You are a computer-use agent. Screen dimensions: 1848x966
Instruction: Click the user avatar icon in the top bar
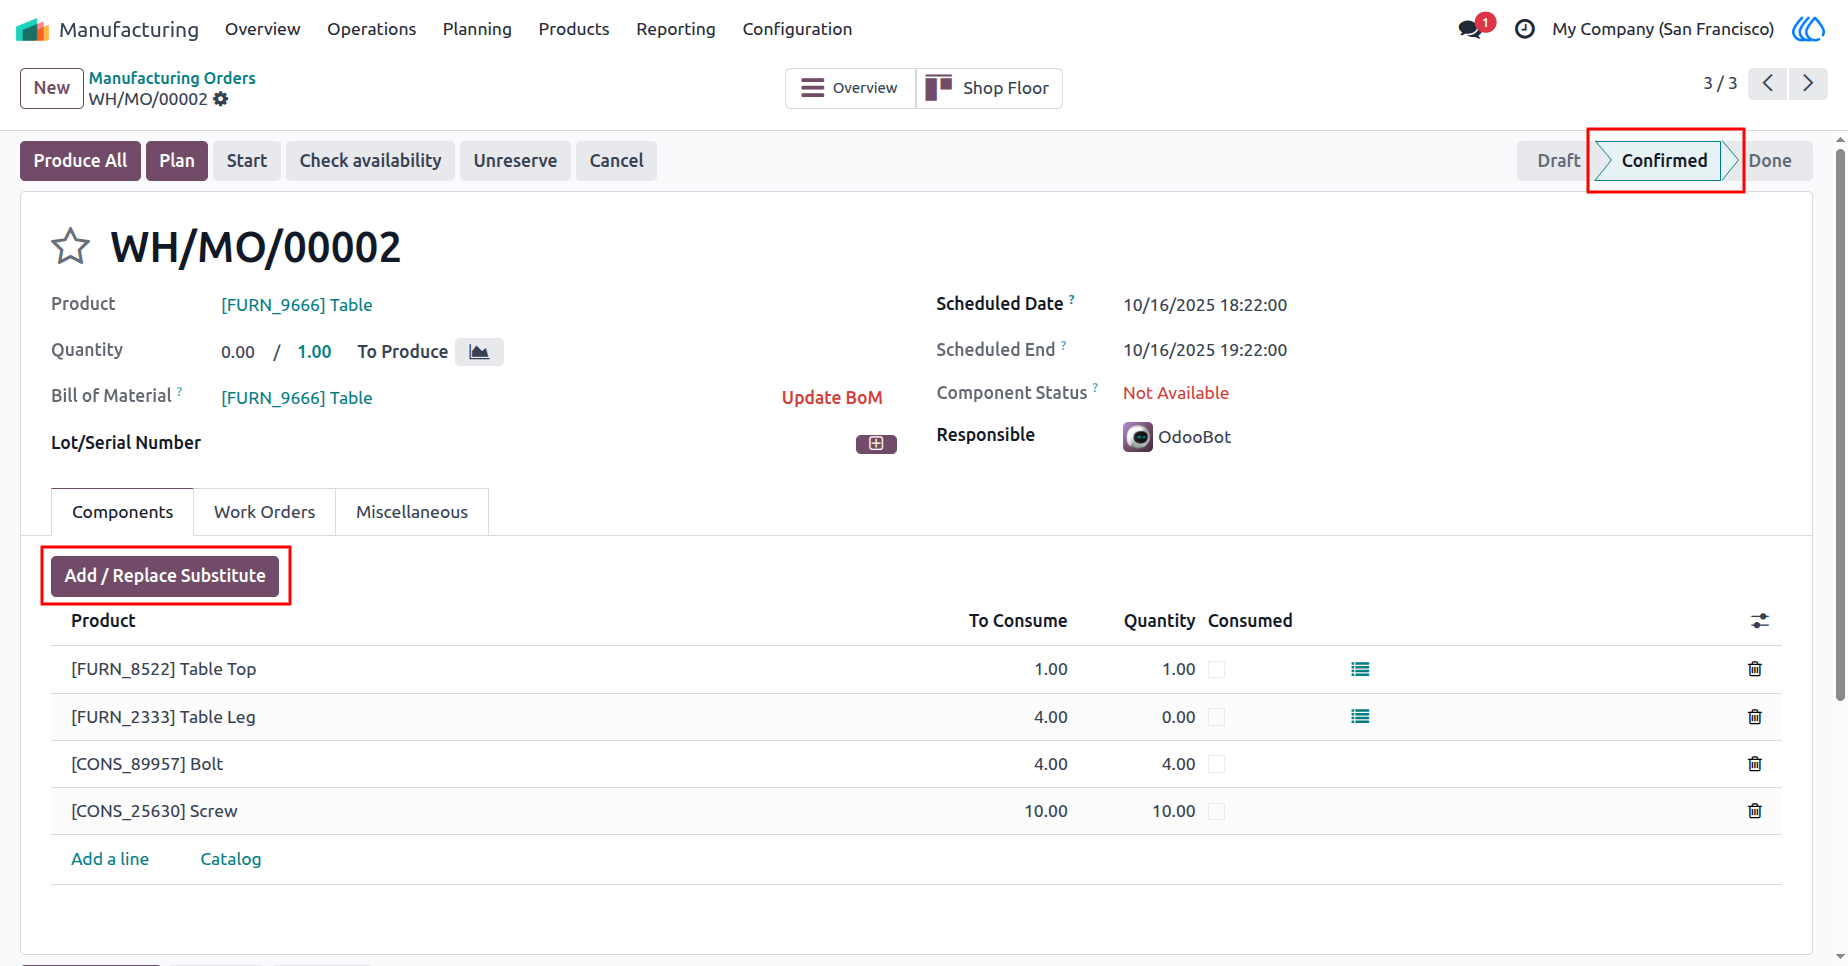pyautogui.click(x=1808, y=29)
